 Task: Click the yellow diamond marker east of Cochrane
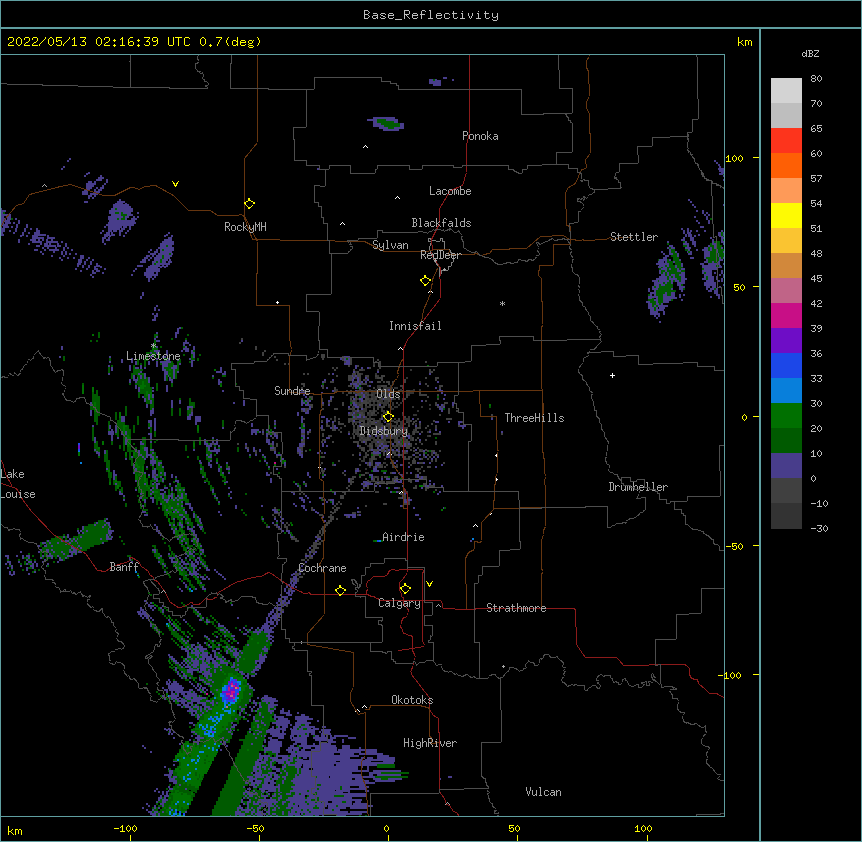(340, 590)
